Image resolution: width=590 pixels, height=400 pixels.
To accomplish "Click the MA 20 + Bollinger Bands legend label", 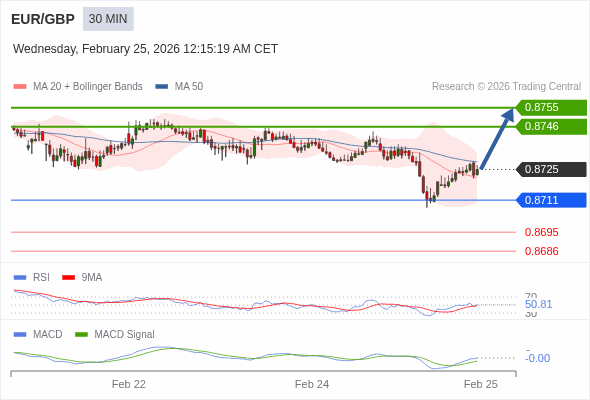I will [88, 87].
